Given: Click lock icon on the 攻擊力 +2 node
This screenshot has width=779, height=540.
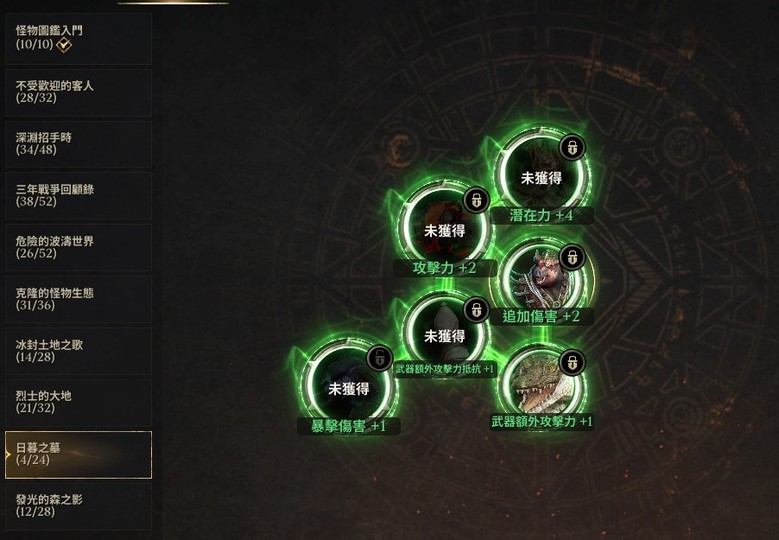Looking at the screenshot, I should (x=476, y=200).
